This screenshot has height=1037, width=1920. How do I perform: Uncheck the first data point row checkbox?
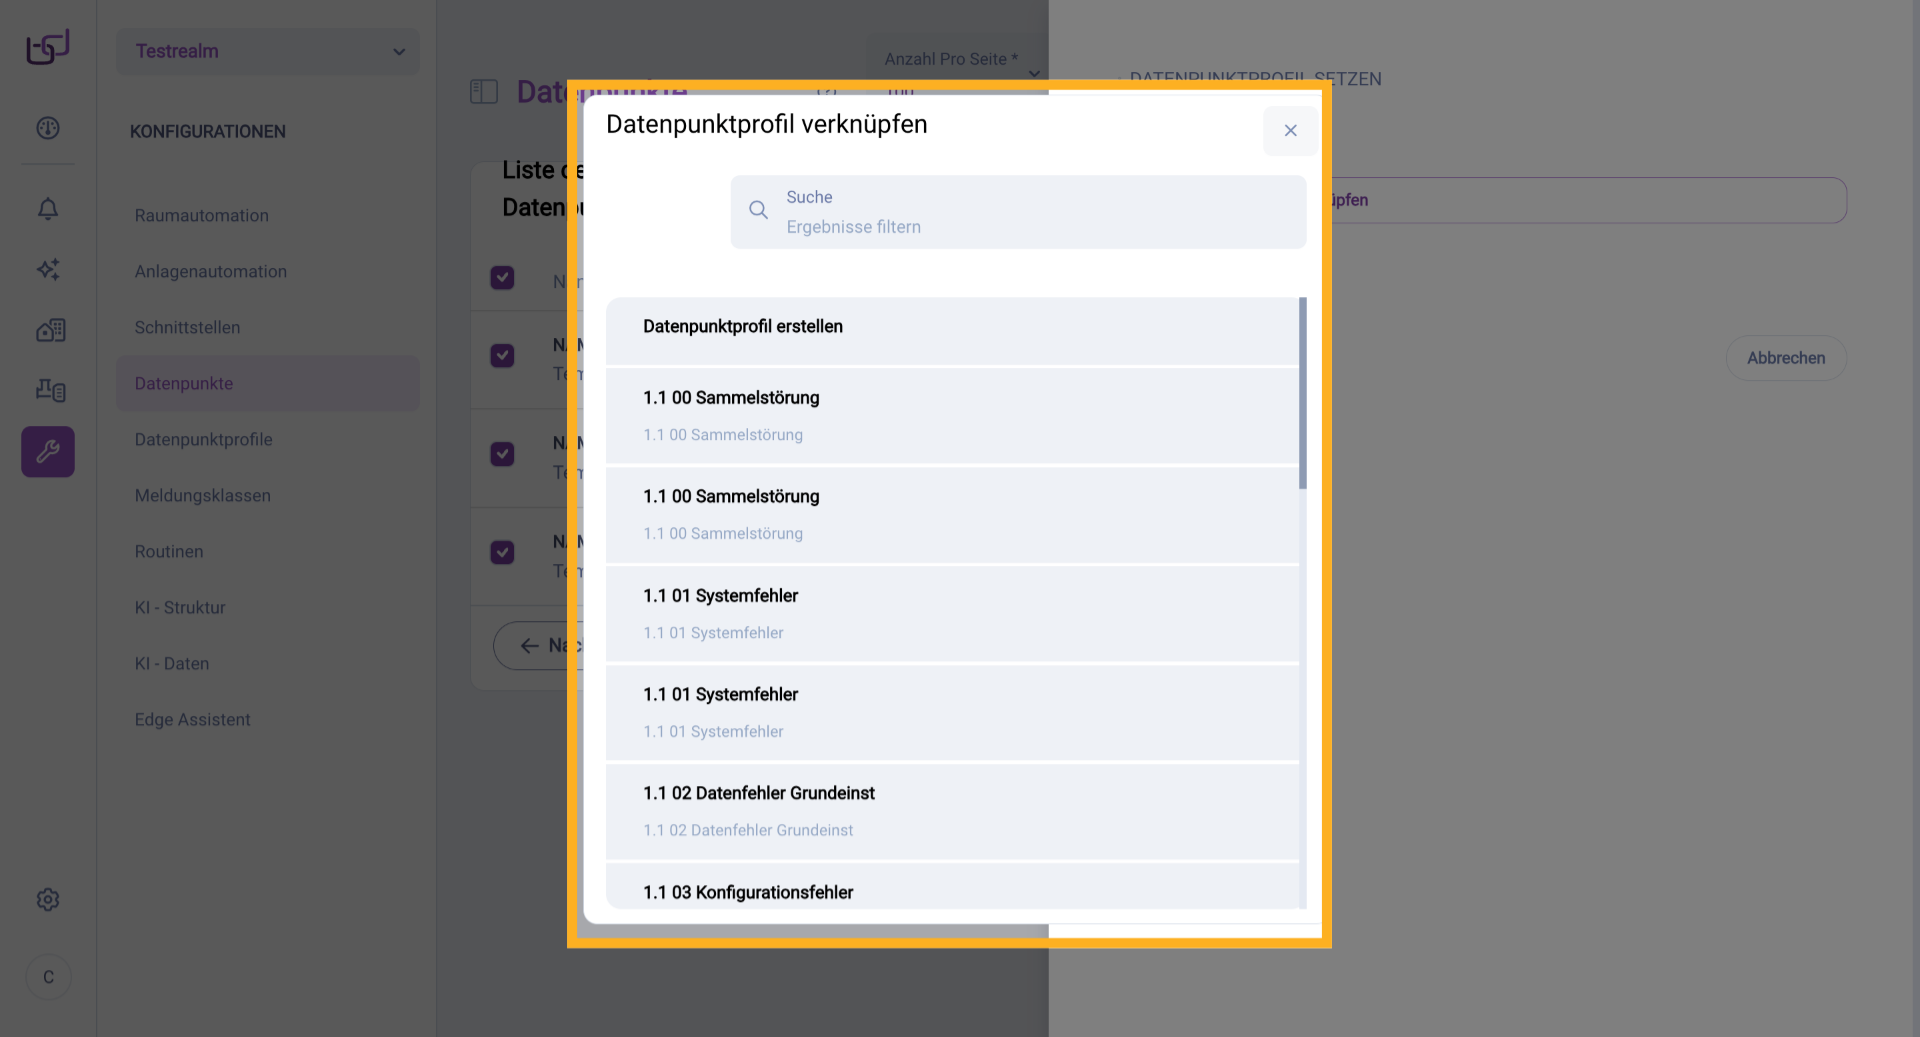pyautogui.click(x=502, y=356)
